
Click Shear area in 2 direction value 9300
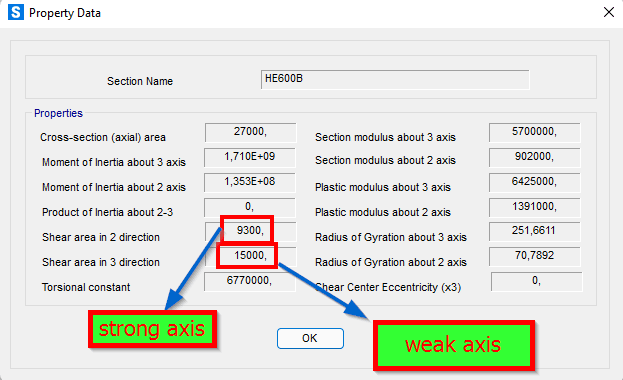(250, 231)
